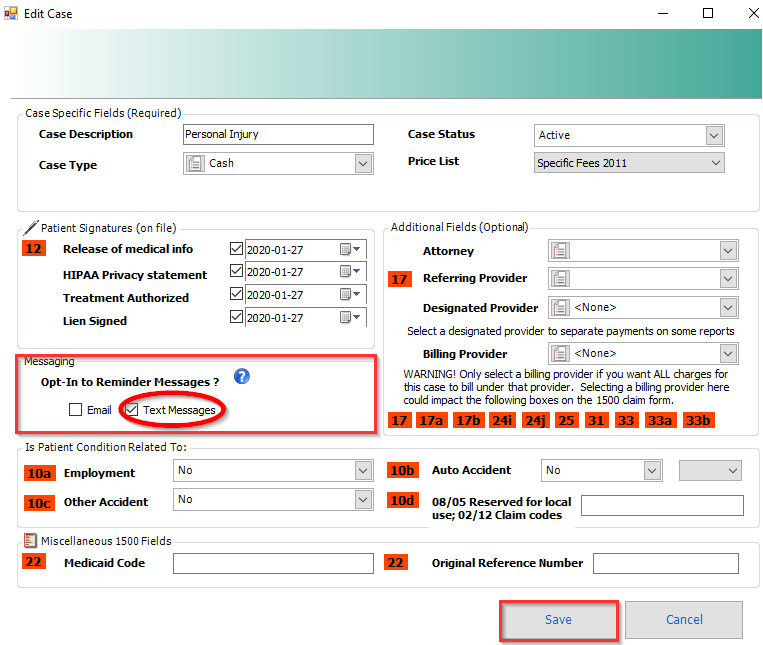
Task: Click the blue help icon beside Opt-In question
Action: point(241,377)
